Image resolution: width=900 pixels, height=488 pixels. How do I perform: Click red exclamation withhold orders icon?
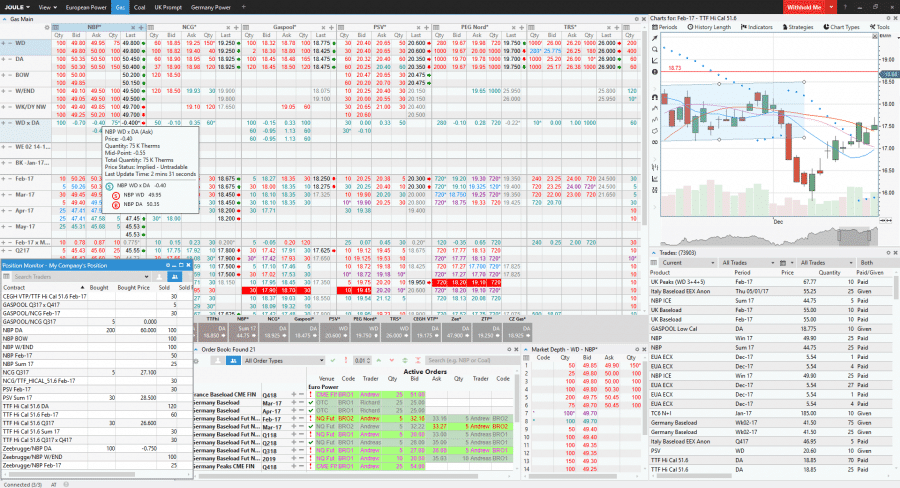346,361
